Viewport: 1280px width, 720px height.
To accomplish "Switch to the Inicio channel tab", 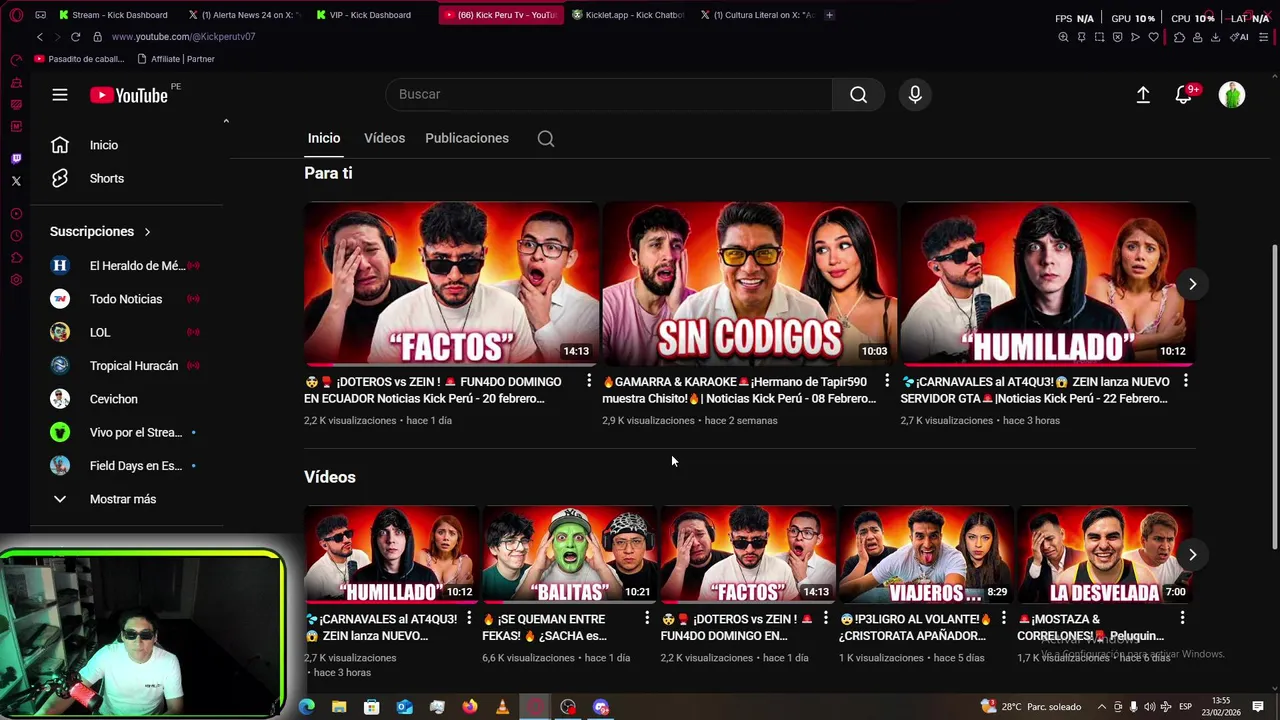I will (x=323, y=138).
